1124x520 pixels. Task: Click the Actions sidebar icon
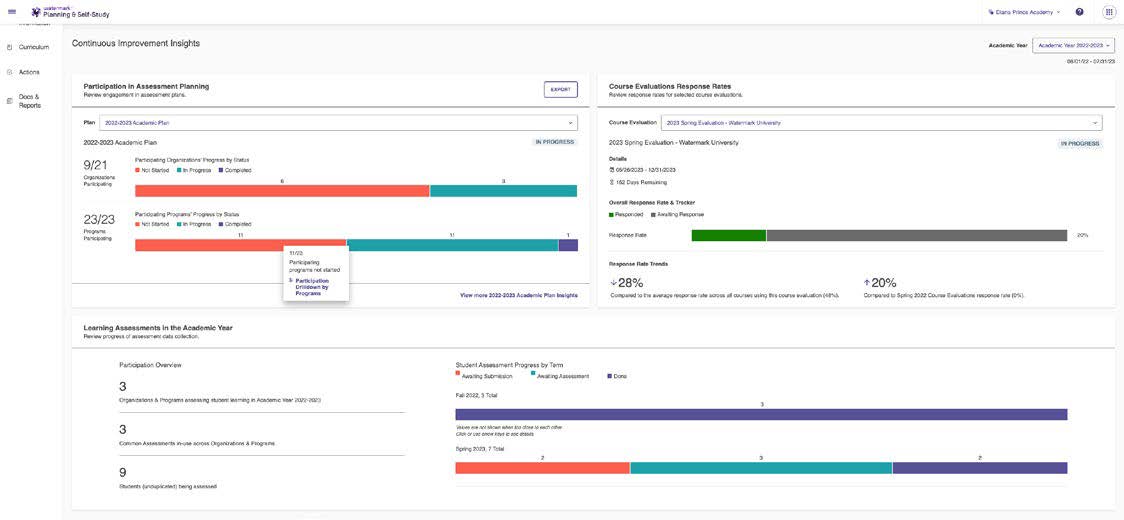(9, 72)
